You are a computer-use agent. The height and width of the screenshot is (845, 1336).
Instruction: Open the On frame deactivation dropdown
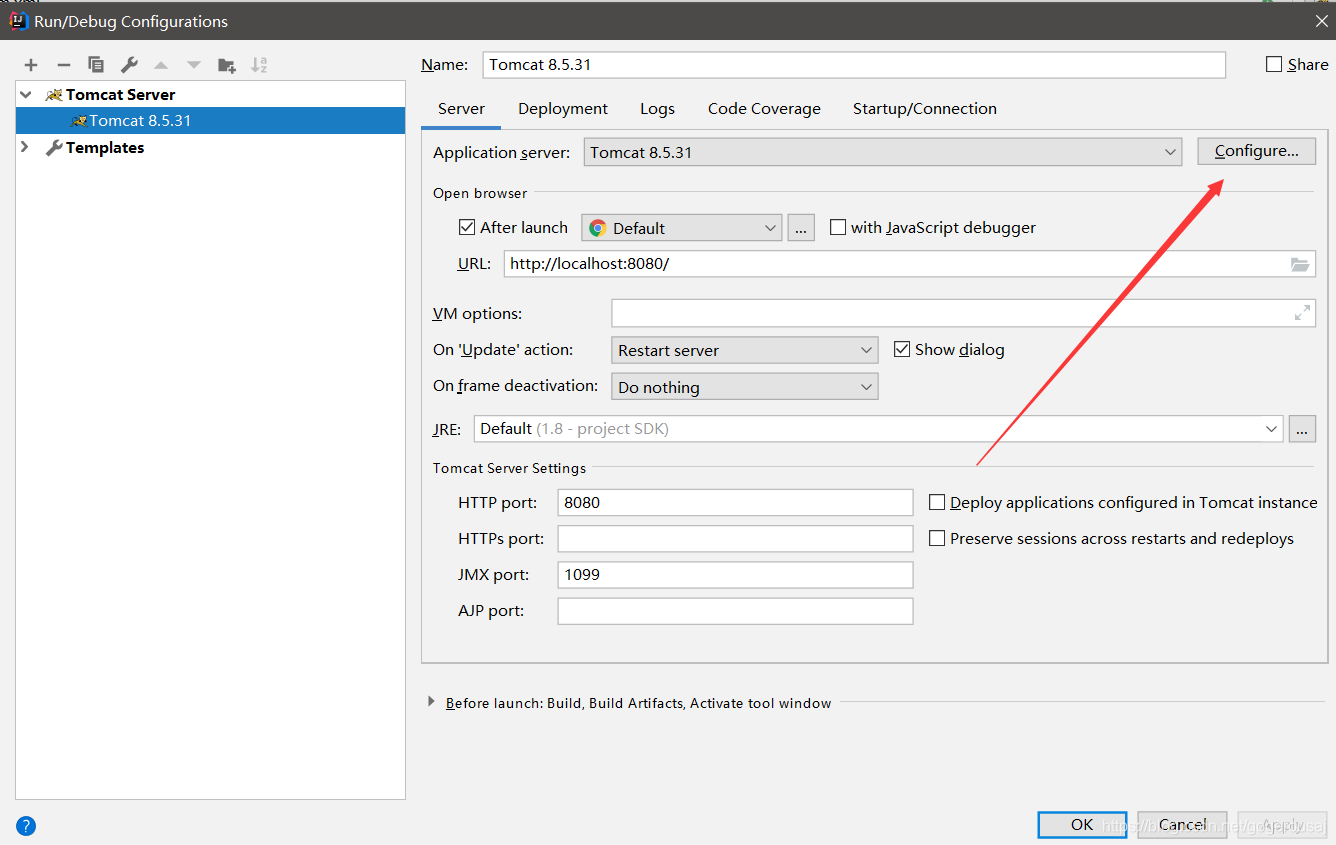745,387
